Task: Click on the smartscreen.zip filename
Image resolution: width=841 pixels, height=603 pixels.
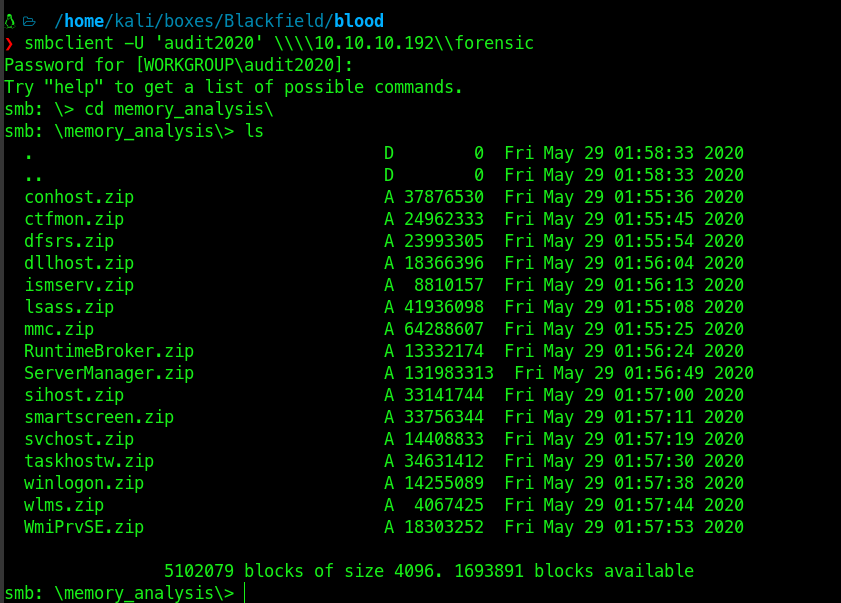Action: tap(99, 417)
